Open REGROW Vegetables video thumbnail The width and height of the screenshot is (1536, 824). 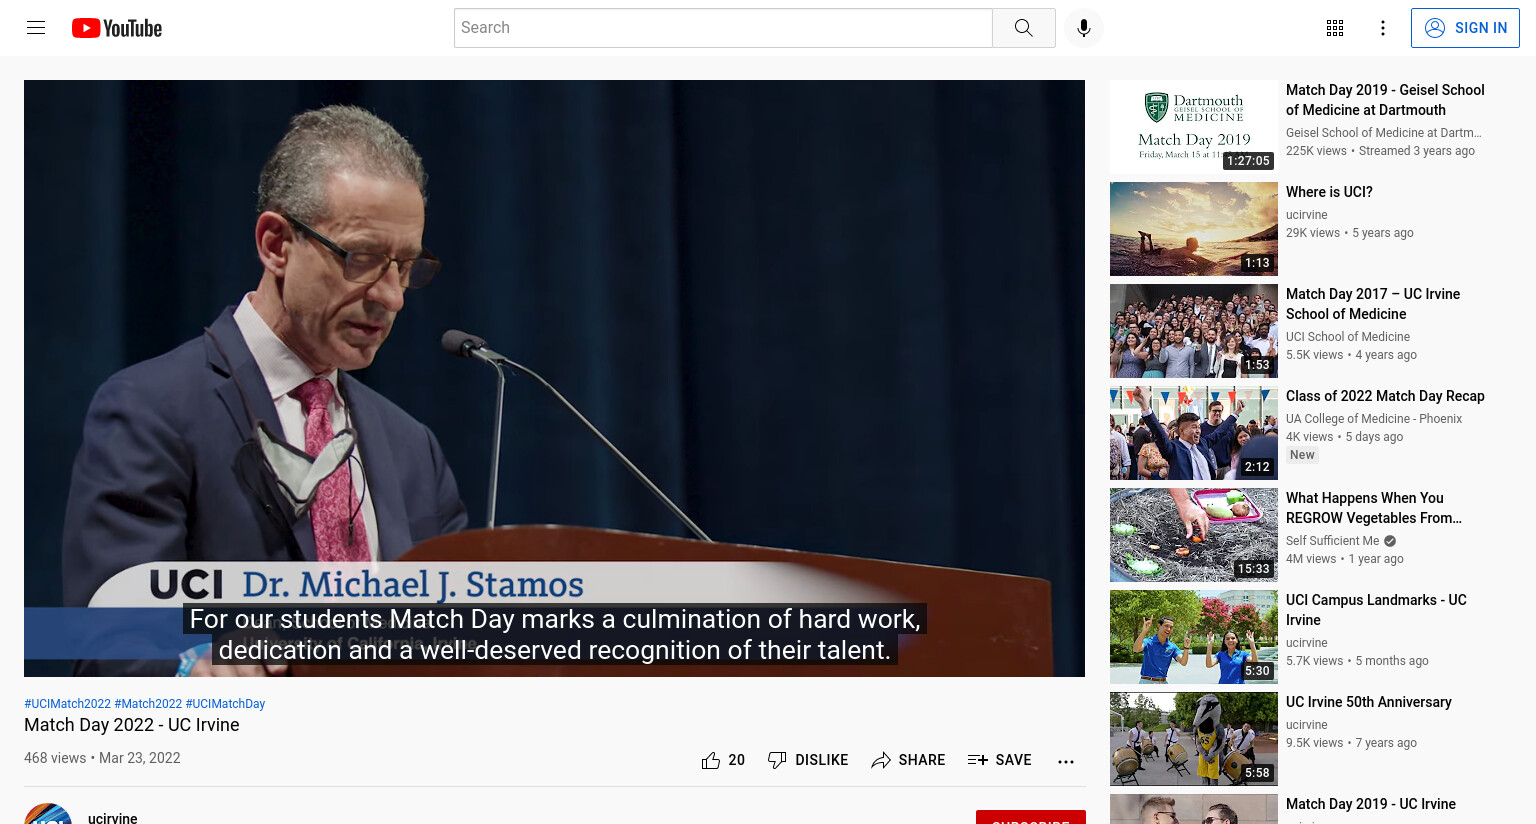pos(1194,535)
